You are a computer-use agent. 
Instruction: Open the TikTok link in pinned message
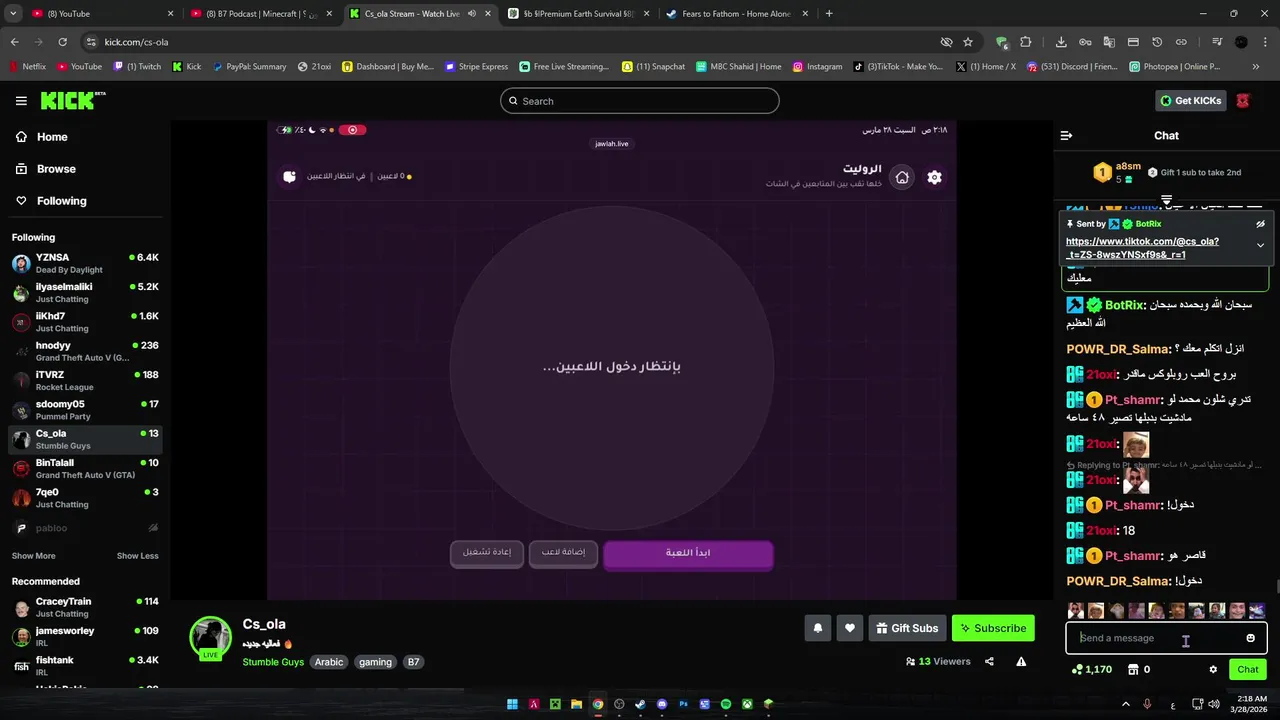(x=1142, y=248)
